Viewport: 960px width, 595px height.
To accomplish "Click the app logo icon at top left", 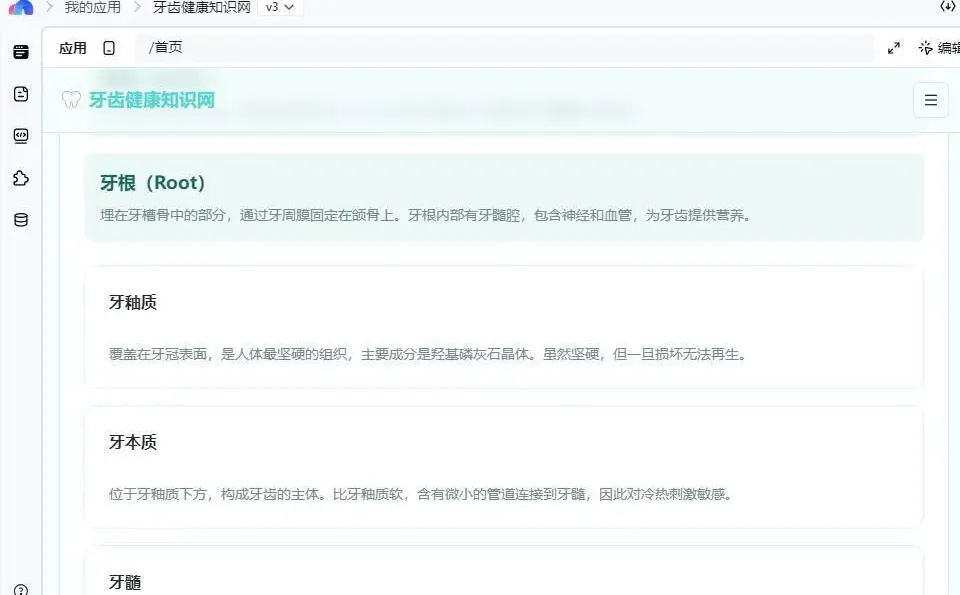I will click(21, 7).
